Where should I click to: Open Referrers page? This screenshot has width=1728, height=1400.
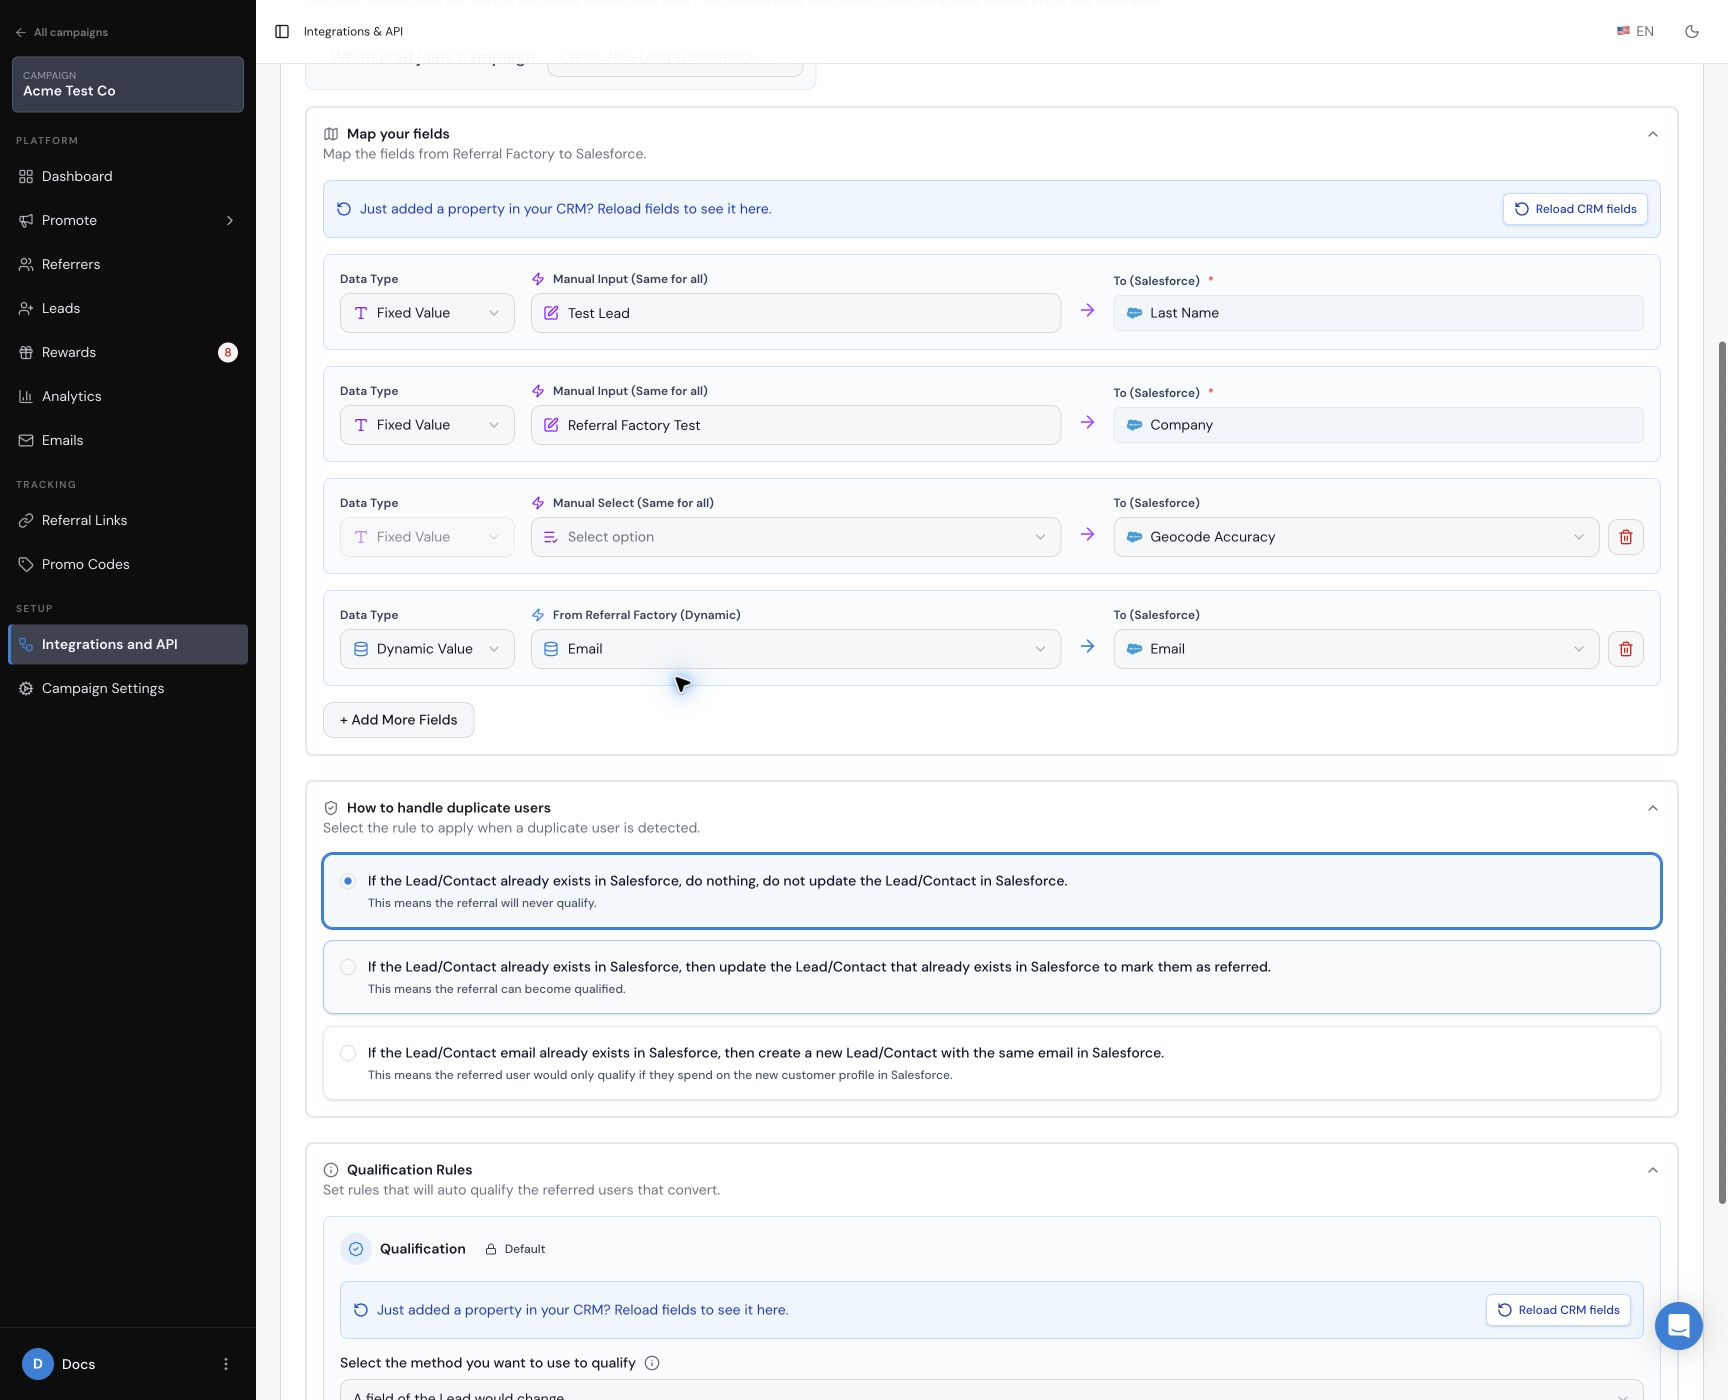[128, 264]
